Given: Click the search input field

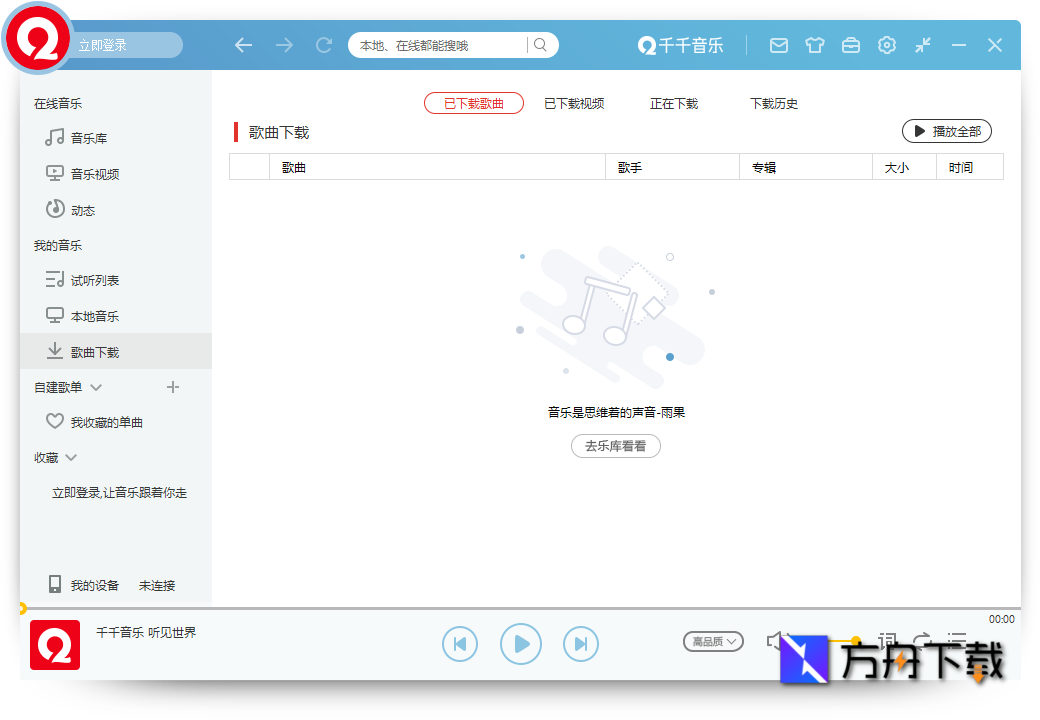Looking at the screenshot, I should point(435,45).
